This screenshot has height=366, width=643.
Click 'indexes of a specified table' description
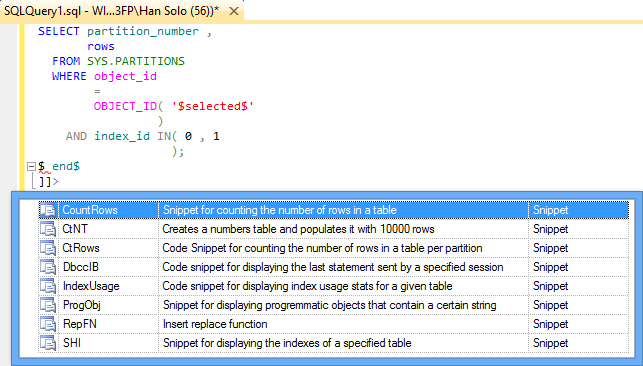[287, 343]
